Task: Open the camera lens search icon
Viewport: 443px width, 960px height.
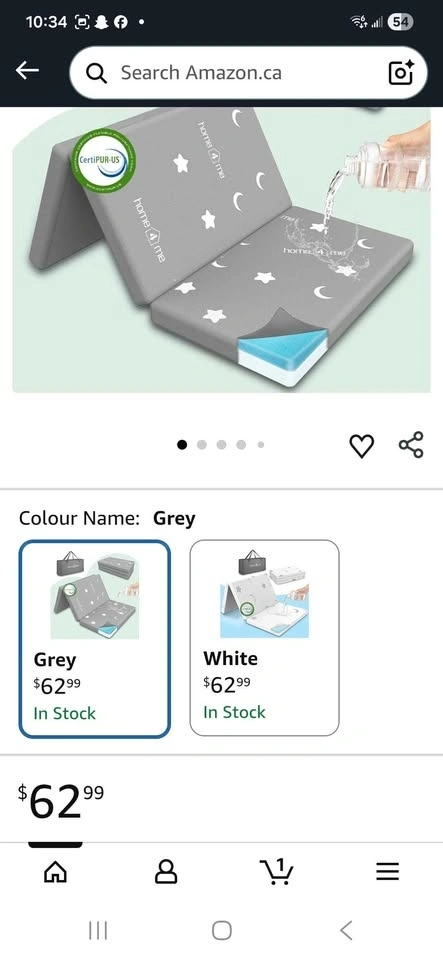Action: tap(401, 73)
